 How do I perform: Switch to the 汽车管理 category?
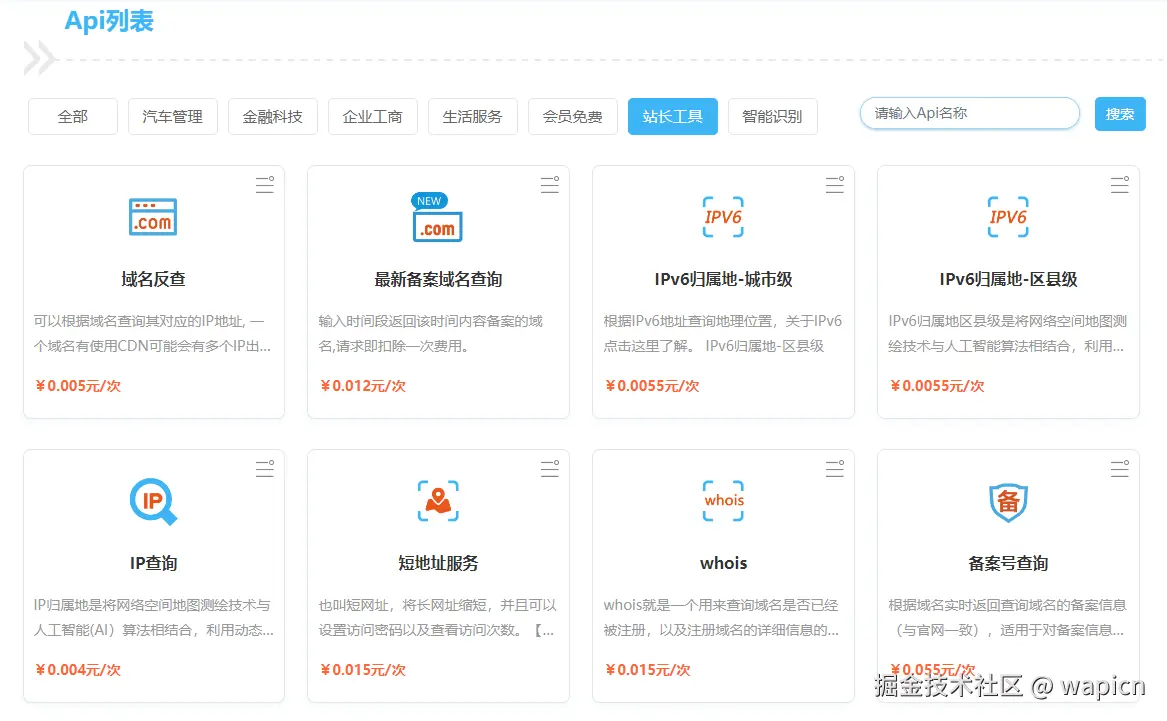pyautogui.click(x=173, y=117)
